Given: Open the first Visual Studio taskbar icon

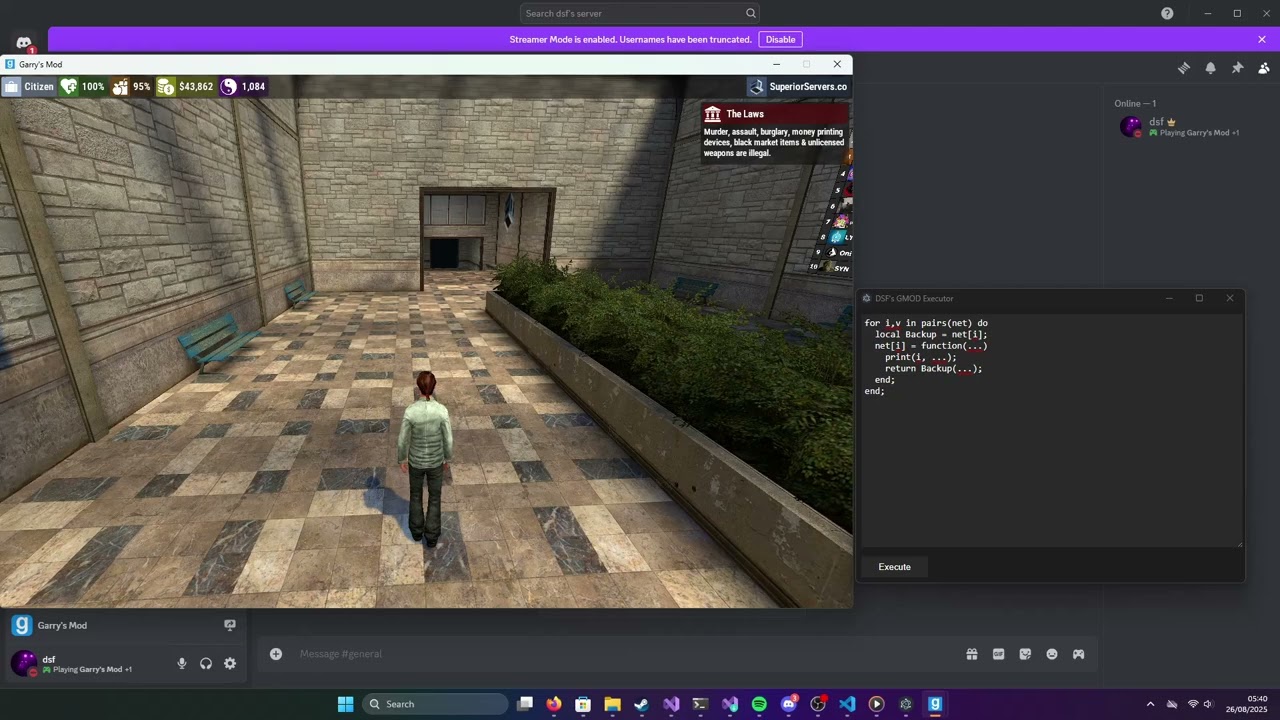Looking at the screenshot, I should click(x=671, y=704).
